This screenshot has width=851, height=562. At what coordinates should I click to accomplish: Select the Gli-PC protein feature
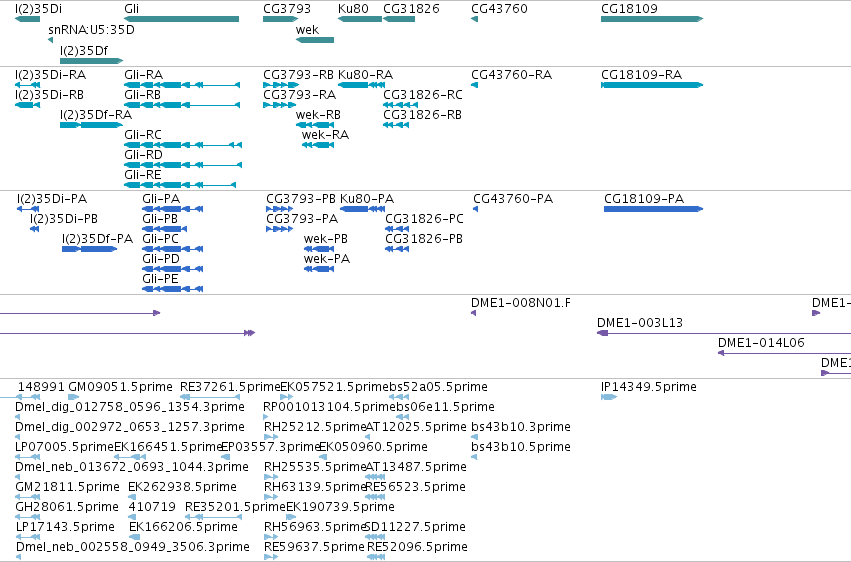click(173, 250)
